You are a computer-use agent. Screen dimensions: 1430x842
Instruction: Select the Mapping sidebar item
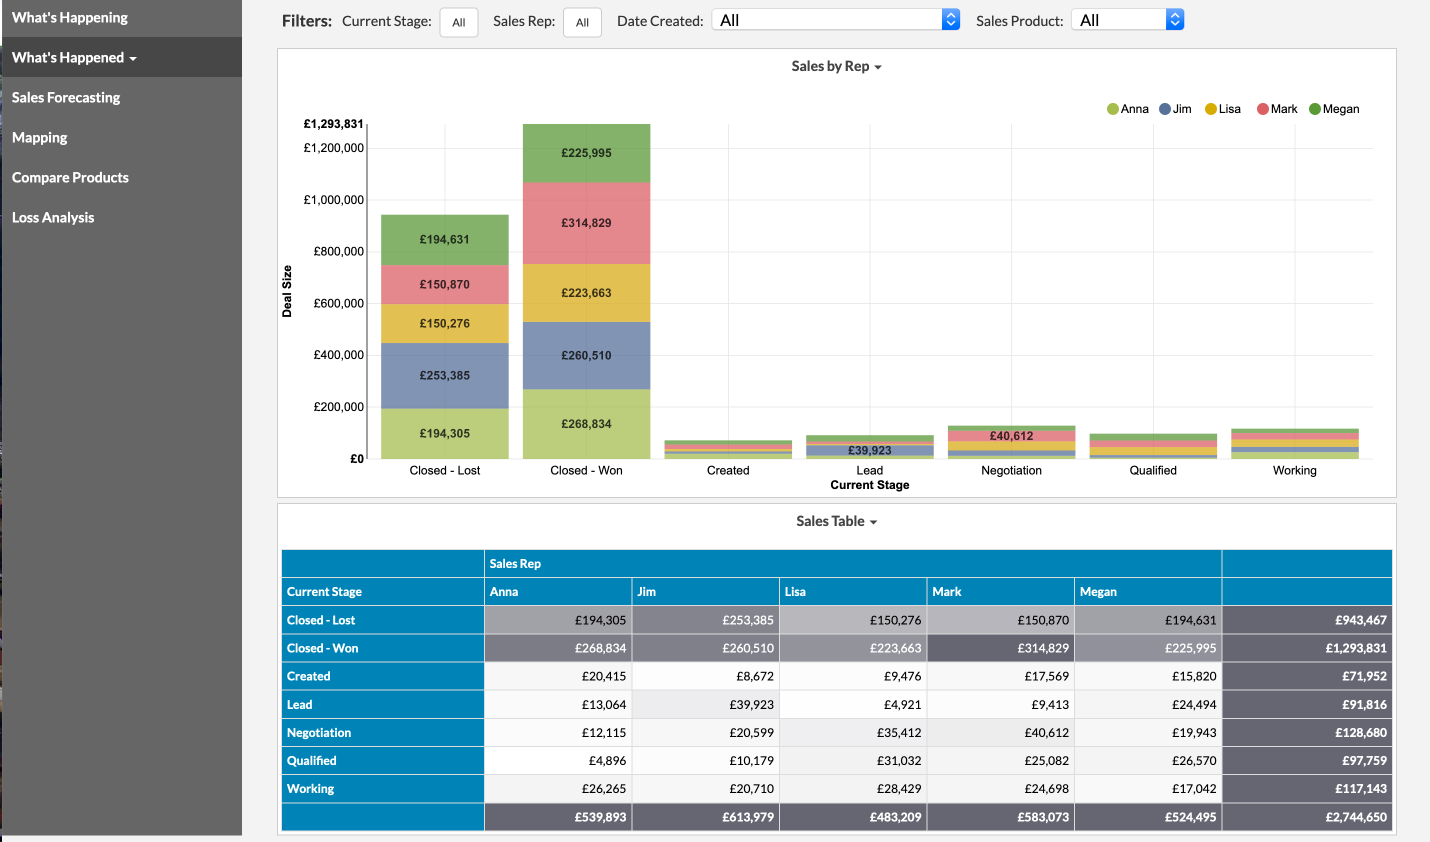click(37, 137)
